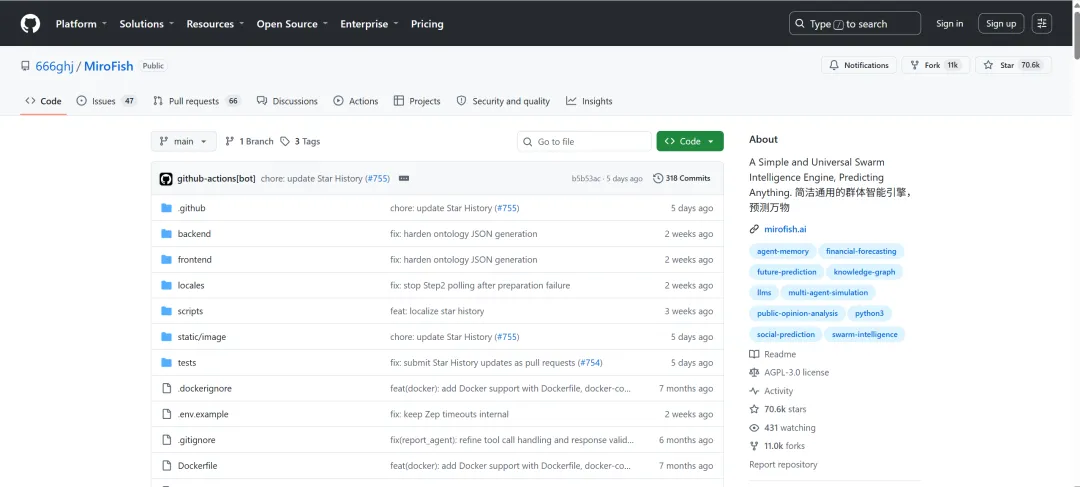The width and height of the screenshot is (1080, 487).
Task: Open the GitHub home logo
Action: pos(30,24)
